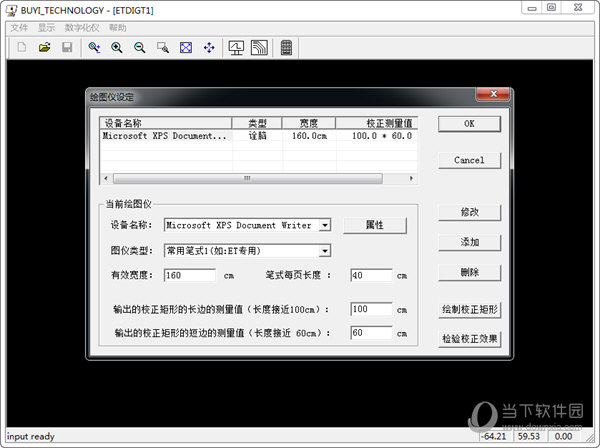Open the 文件 menu

coord(19,28)
